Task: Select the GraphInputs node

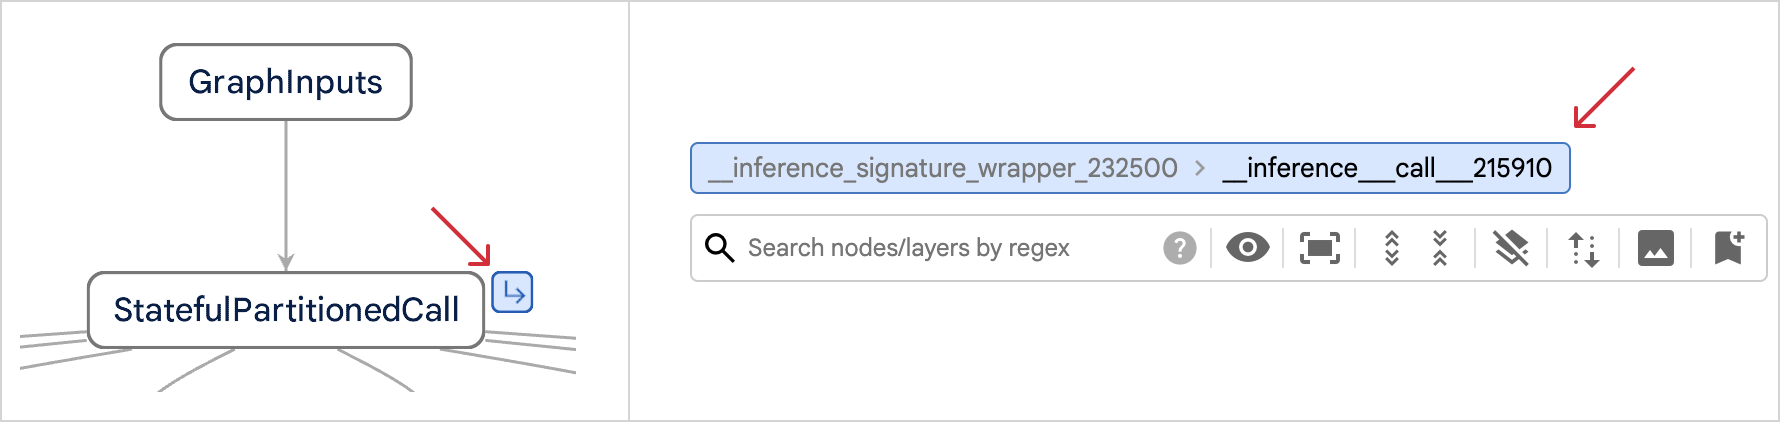Action: point(286,82)
